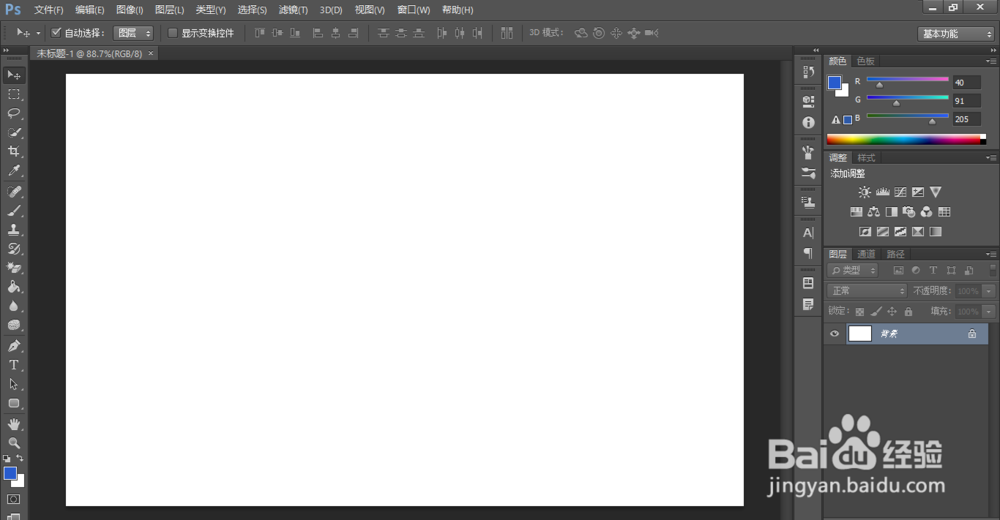1000x520 pixels.
Task: Select the Crop tool
Action: 13,152
